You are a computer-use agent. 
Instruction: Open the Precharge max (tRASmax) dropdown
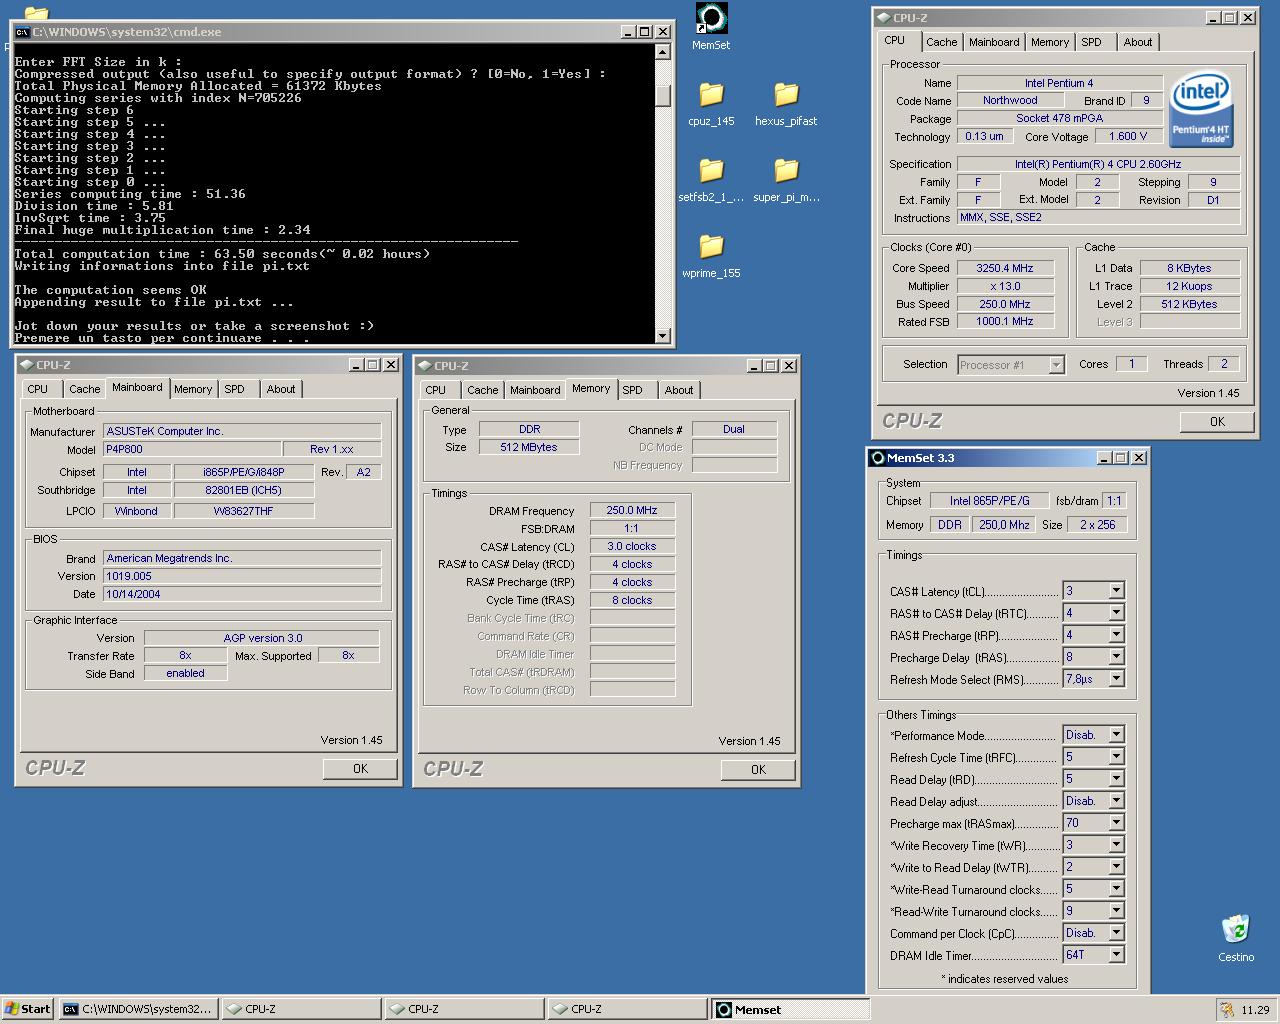[1116, 823]
